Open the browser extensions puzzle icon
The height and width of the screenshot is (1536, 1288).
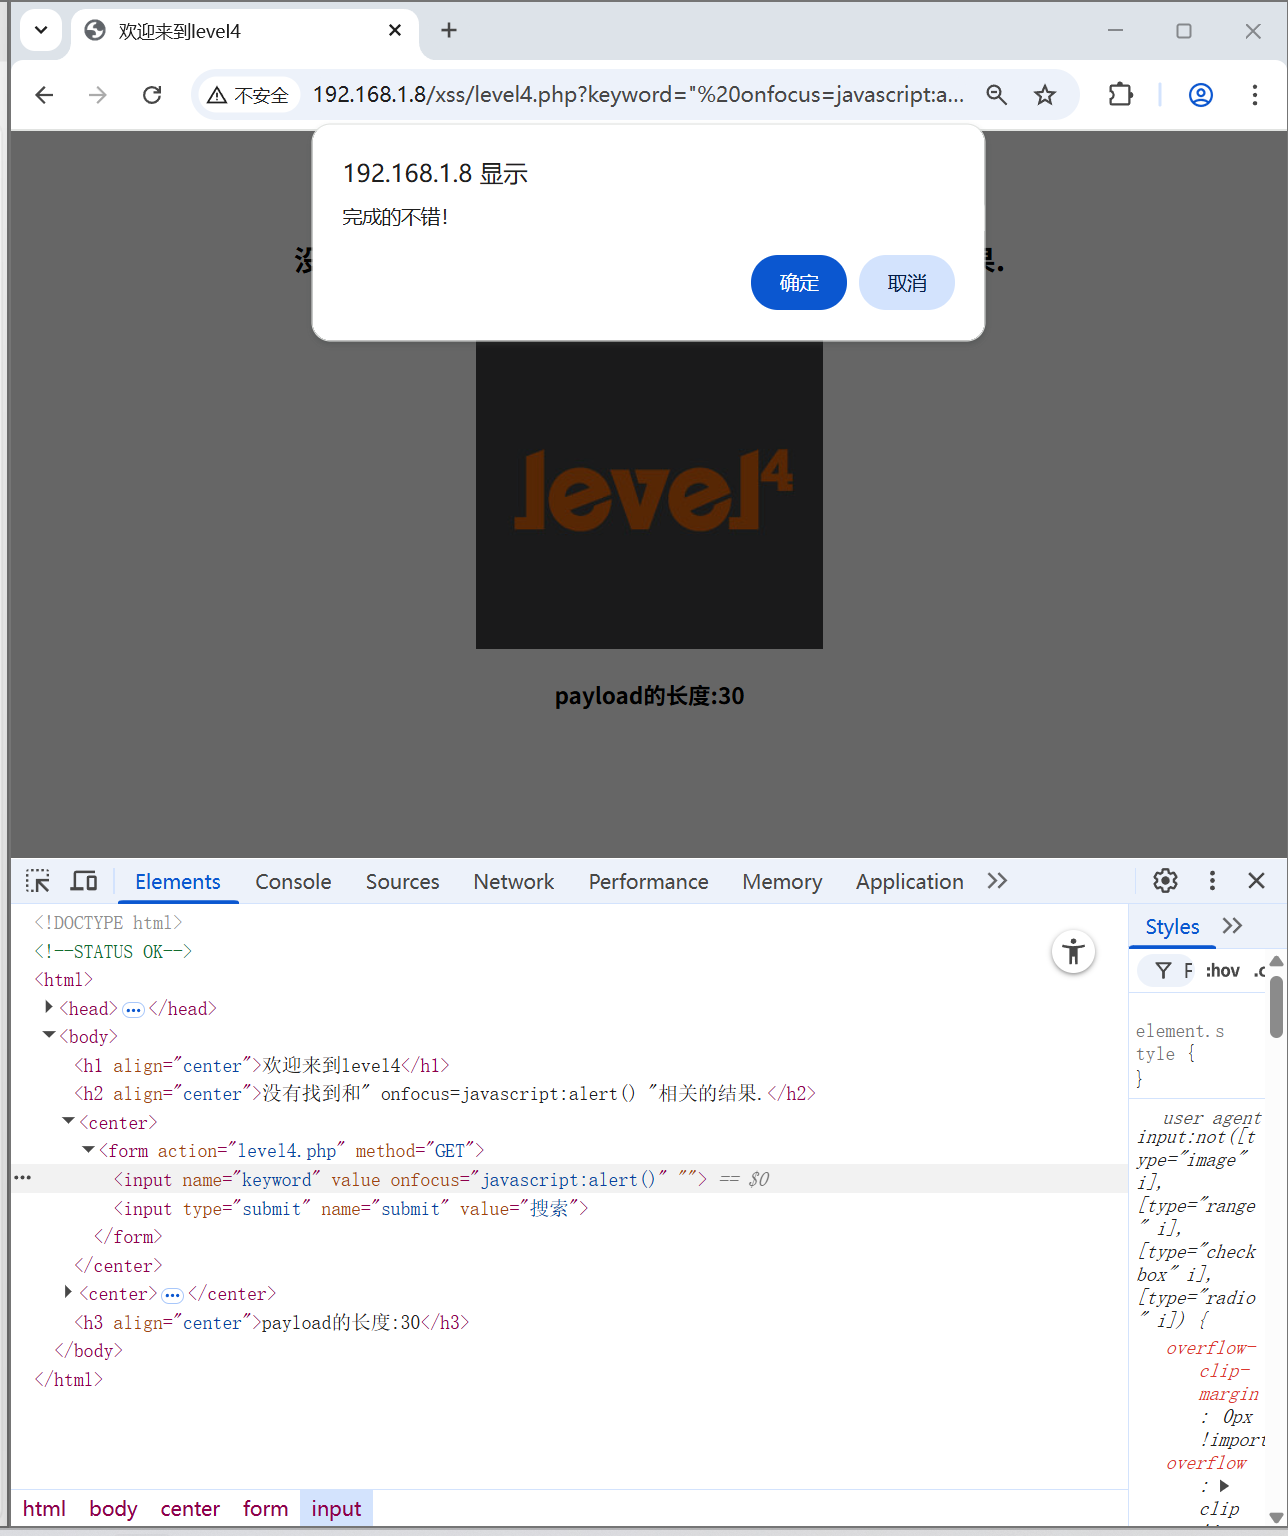click(1120, 94)
